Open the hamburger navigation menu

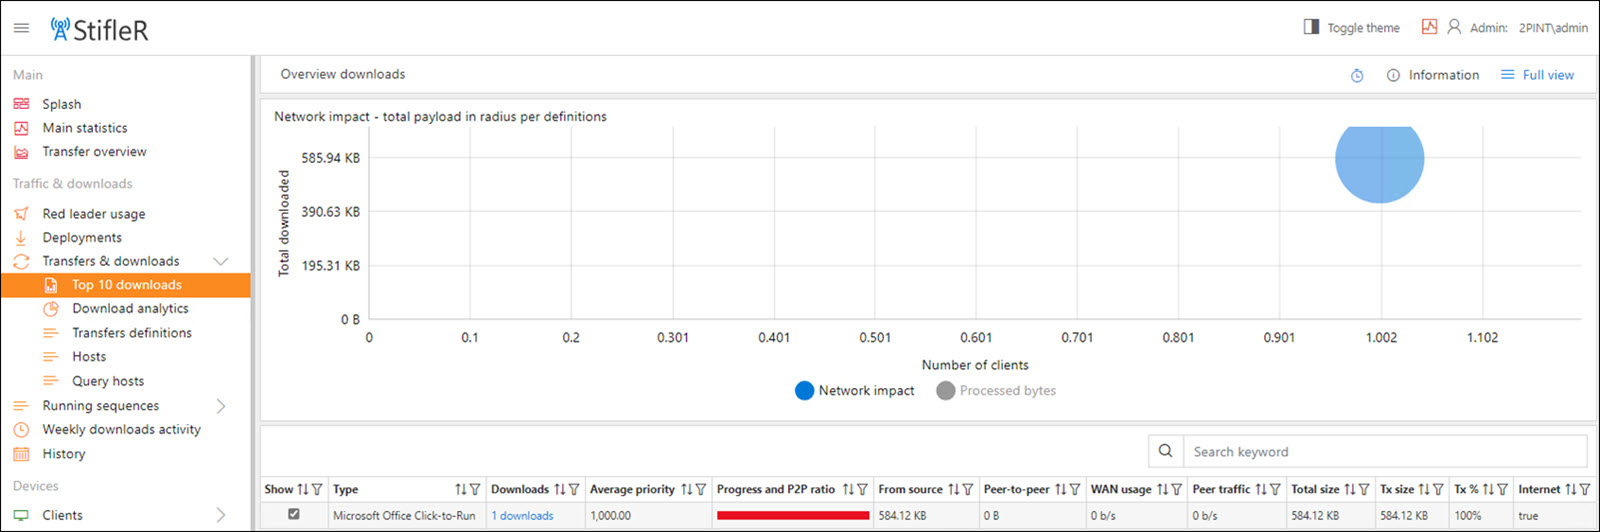point(21,28)
